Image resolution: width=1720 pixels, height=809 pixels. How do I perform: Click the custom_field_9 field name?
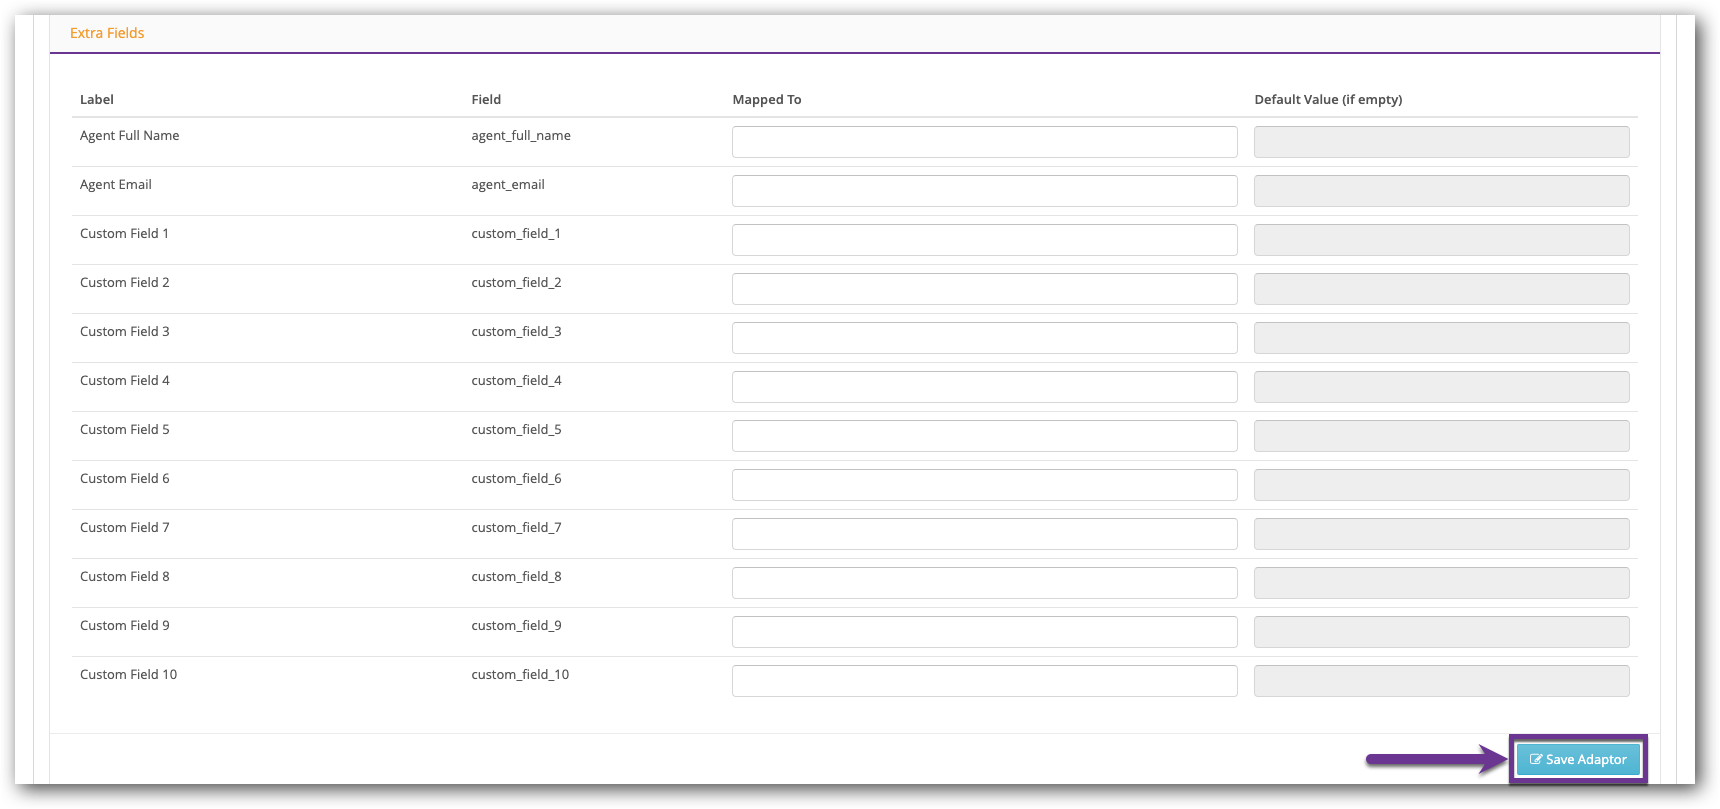(516, 626)
